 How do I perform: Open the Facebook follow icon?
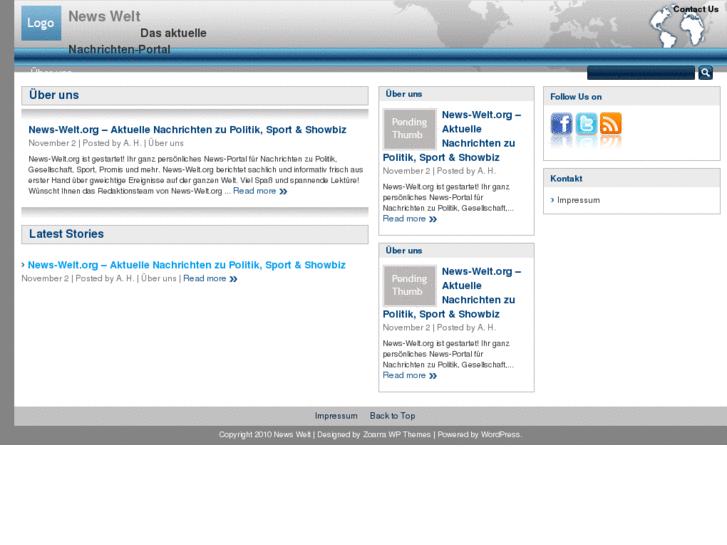[561, 124]
